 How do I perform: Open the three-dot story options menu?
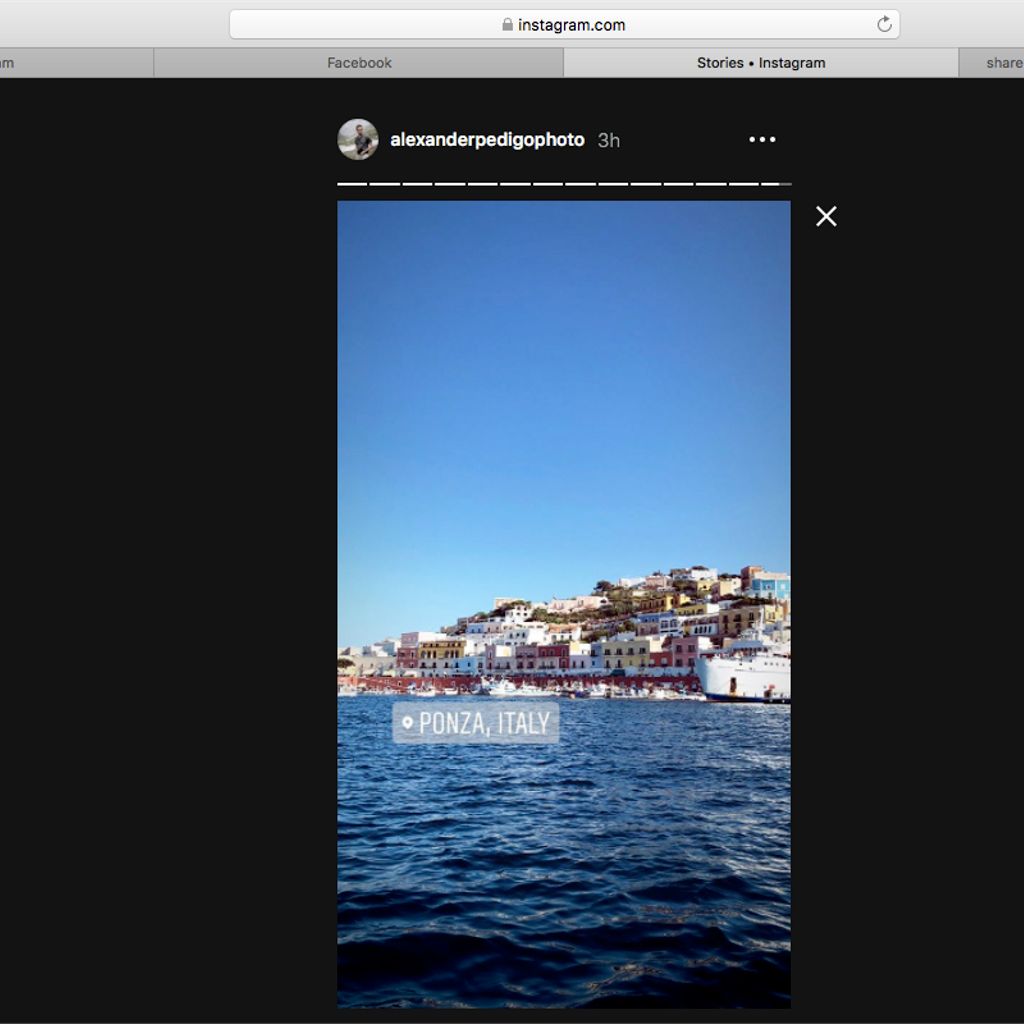pos(762,140)
